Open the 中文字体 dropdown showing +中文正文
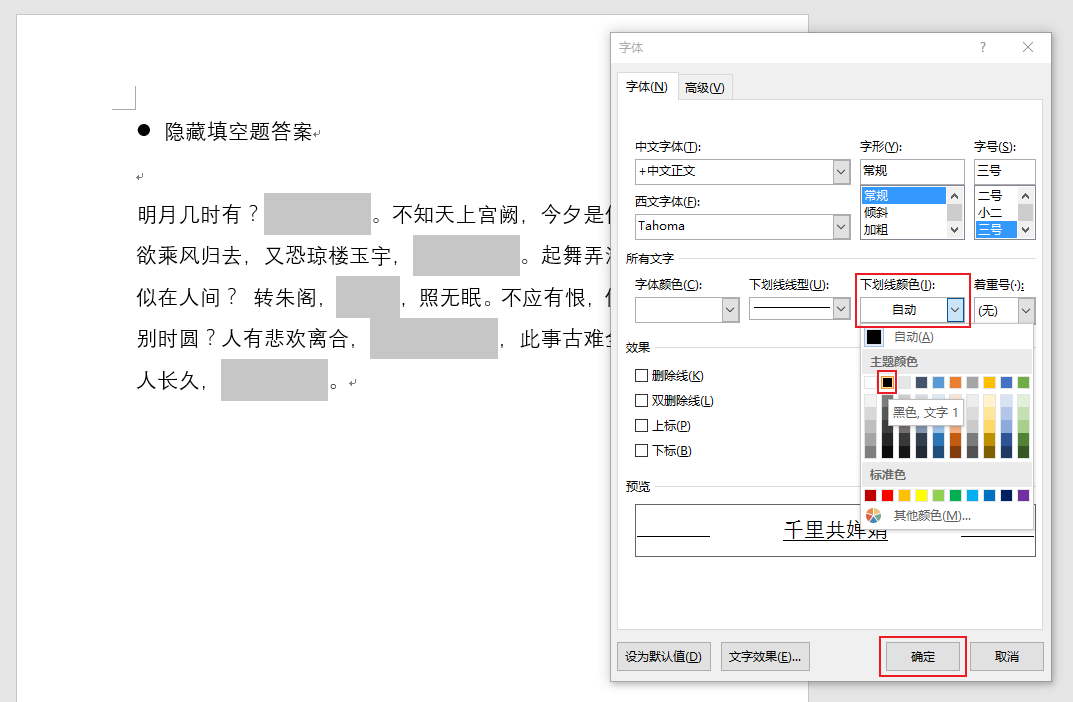Screen dimensions: 1073x702 (x=842, y=172)
